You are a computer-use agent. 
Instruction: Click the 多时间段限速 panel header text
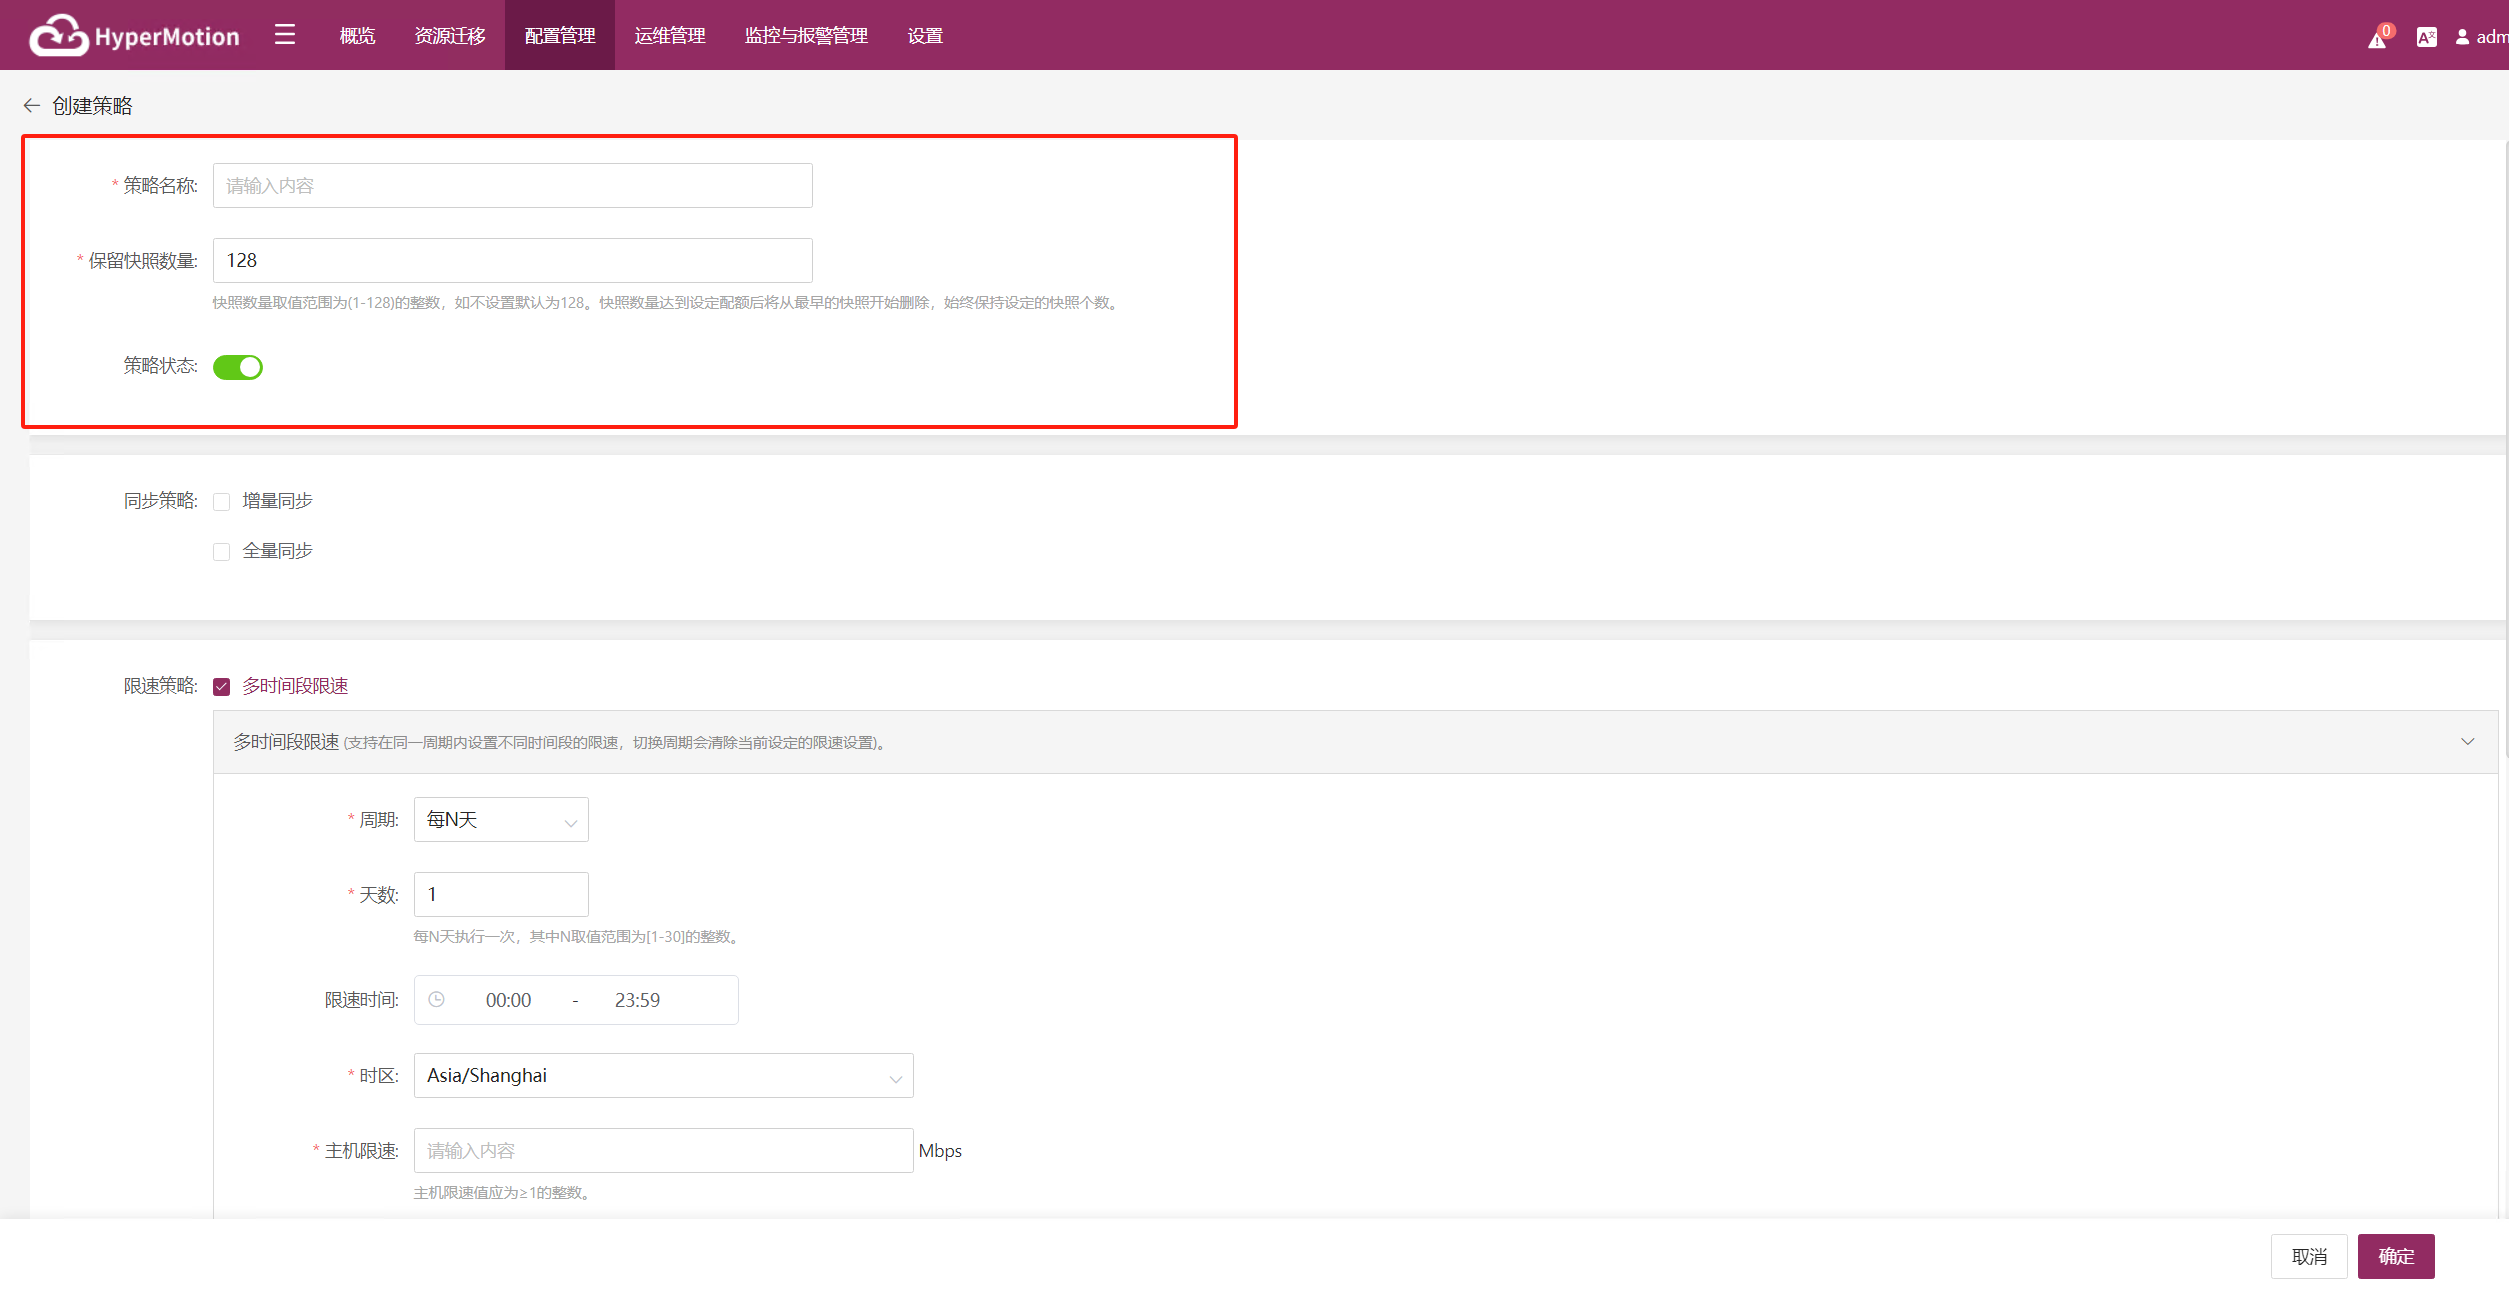pos(286,742)
